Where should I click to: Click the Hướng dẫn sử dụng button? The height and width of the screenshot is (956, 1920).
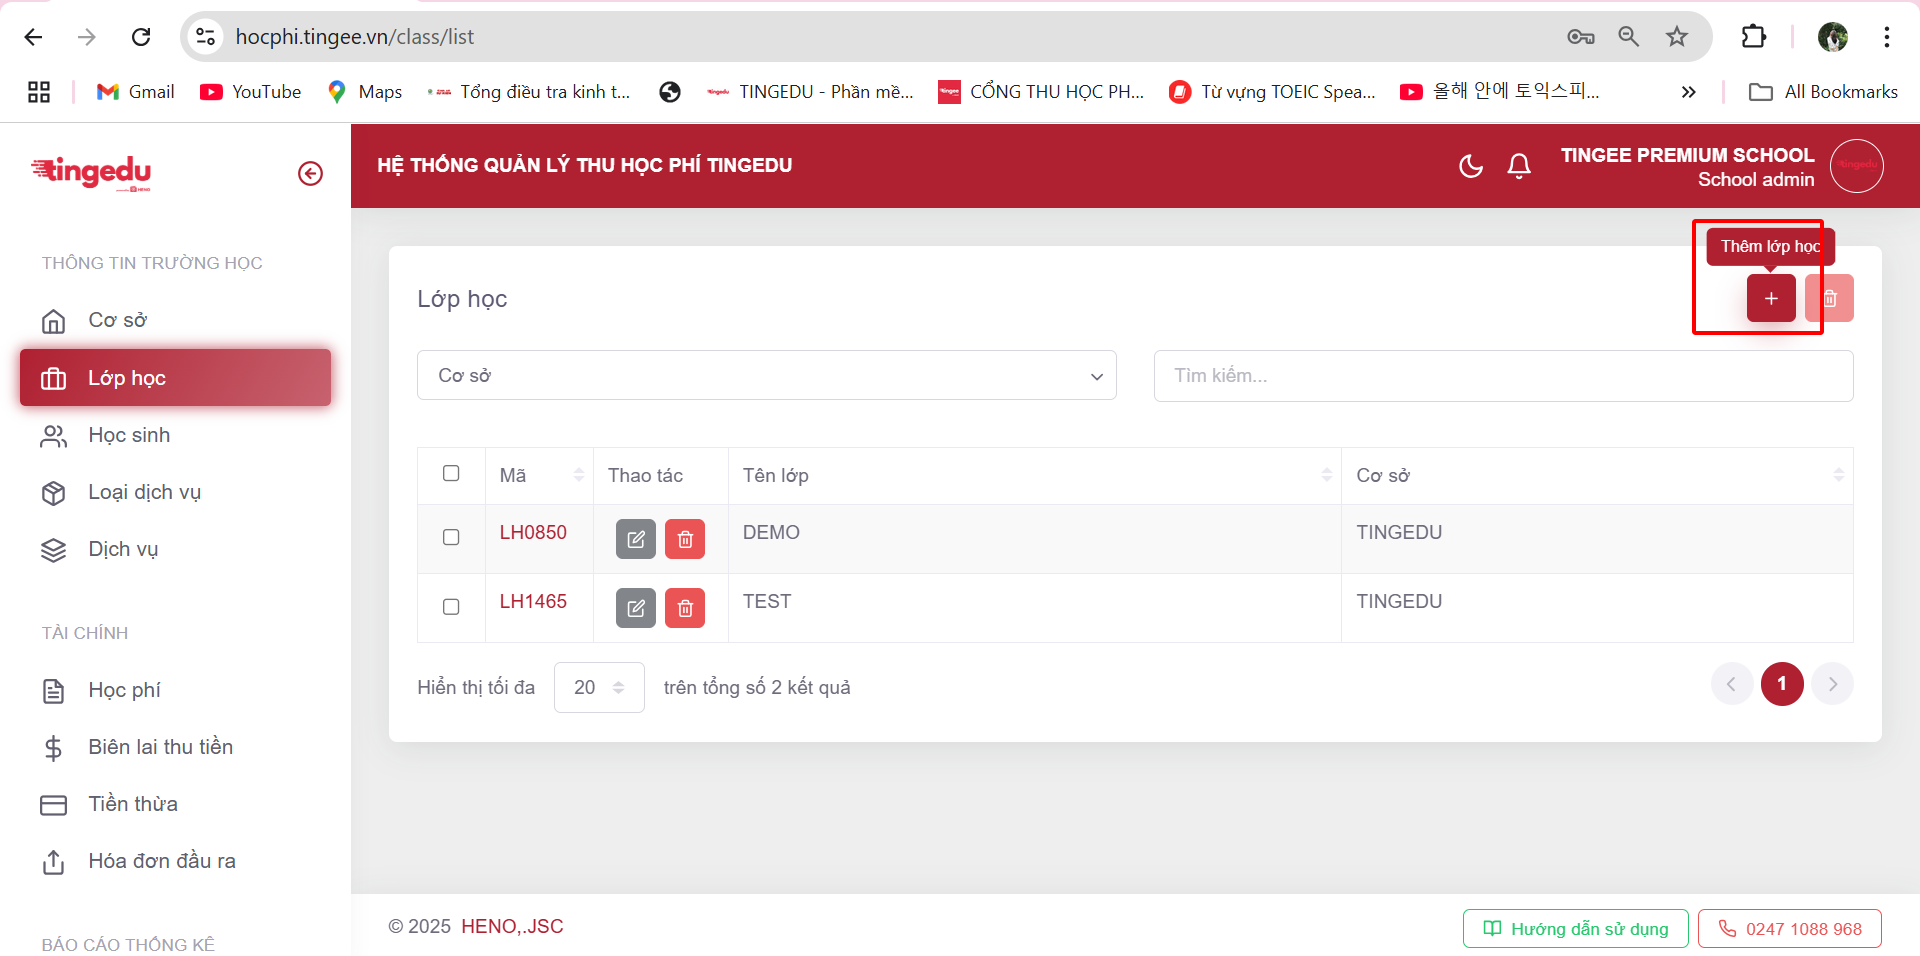1575,929
